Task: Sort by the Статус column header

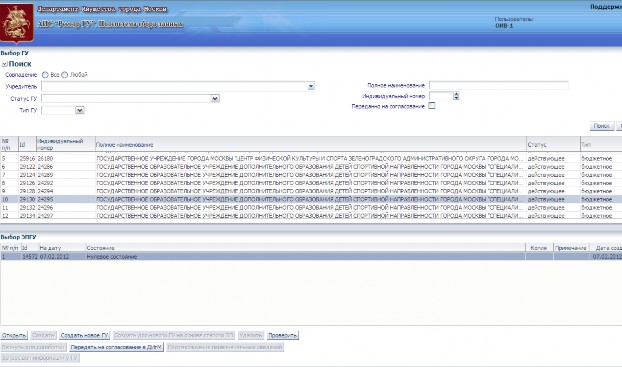Action: coord(553,144)
